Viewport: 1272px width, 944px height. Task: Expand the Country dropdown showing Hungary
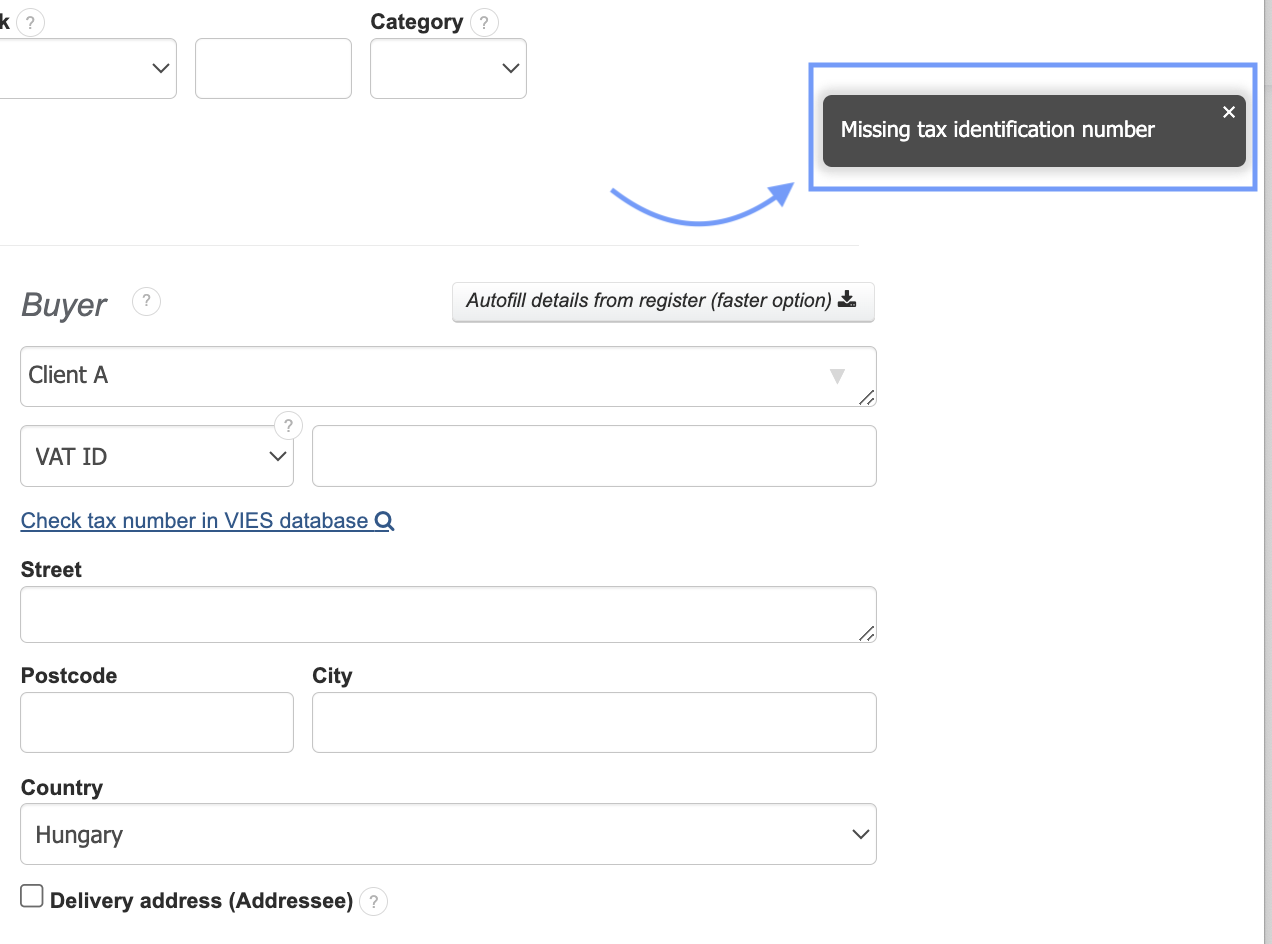448,834
